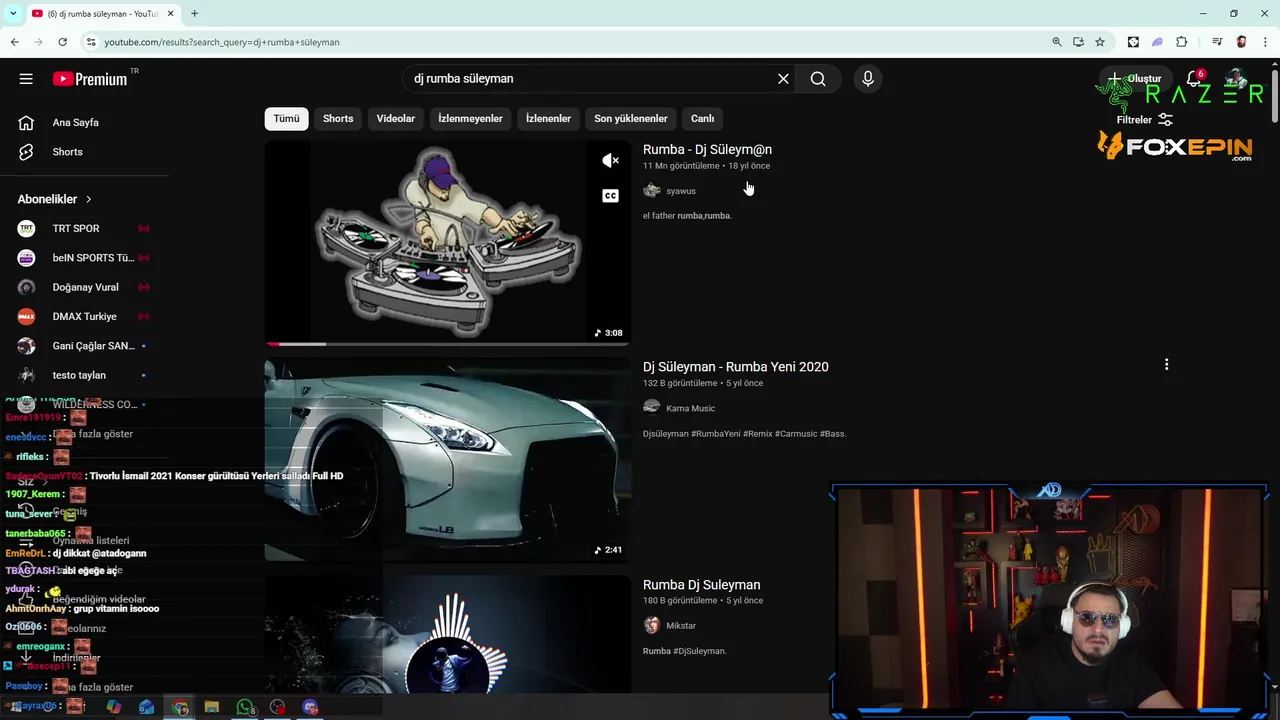1280x720 pixels.
Task: Open Copilot from the taskbar
Action: click(114, 707)
